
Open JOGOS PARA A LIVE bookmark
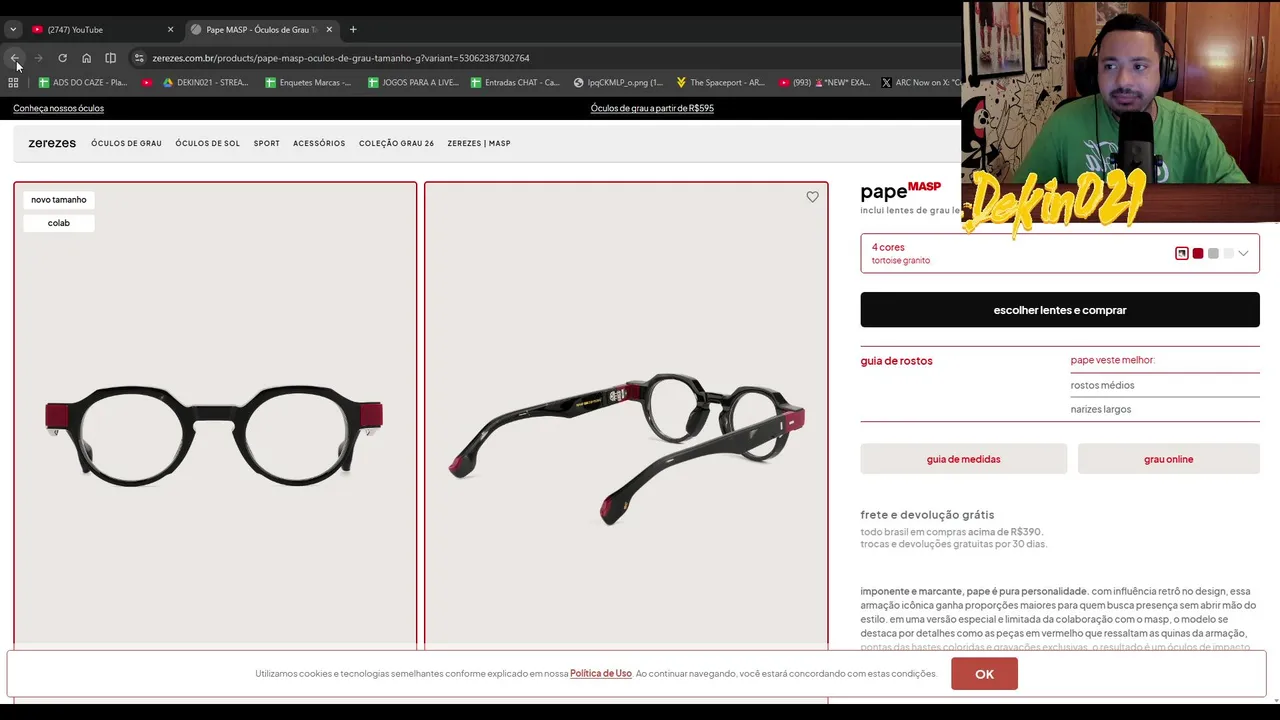(413, 83)
